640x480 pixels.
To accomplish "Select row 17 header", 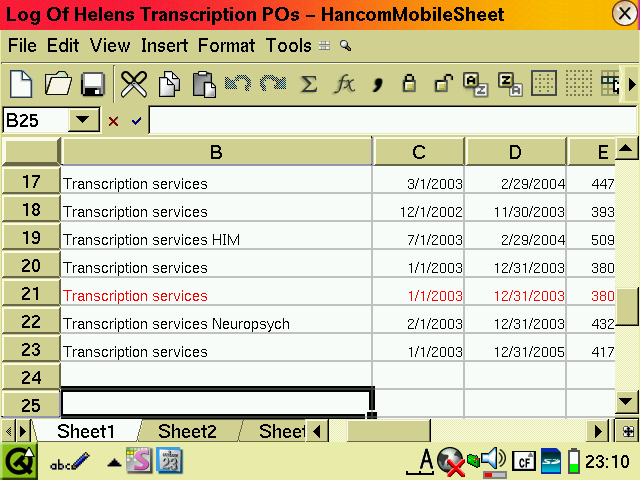I will click(x=31, y=182).
